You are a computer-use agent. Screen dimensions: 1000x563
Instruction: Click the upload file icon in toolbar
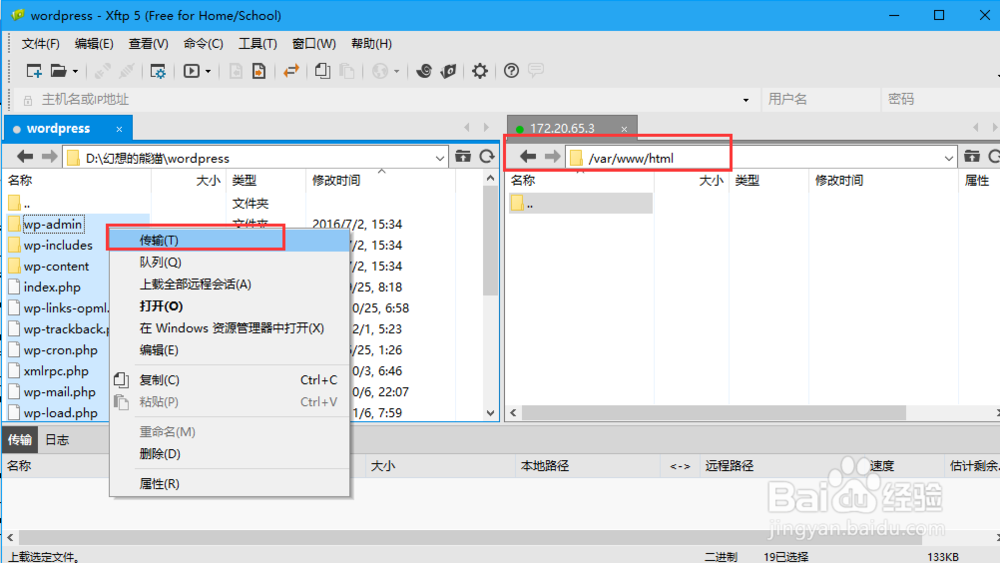259,71
